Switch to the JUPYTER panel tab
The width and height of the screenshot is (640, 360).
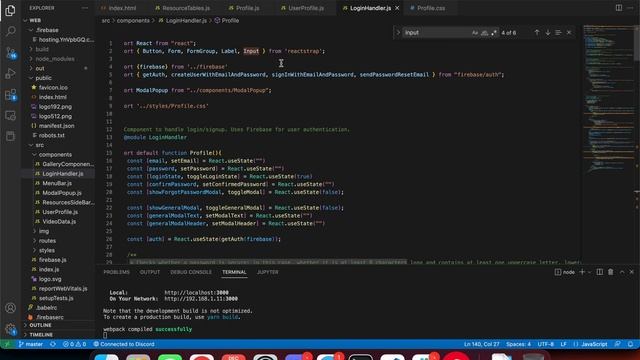click(267, 272)
